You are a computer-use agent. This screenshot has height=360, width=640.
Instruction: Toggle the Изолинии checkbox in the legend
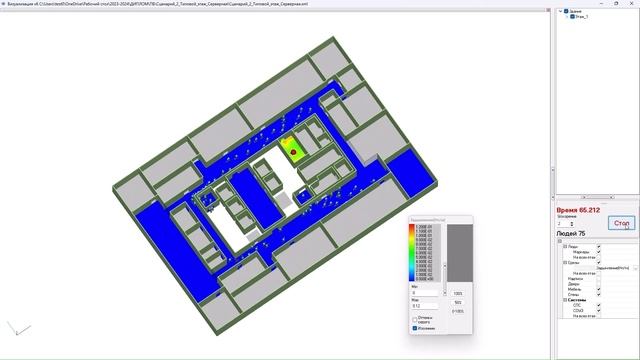pos(415,328)
